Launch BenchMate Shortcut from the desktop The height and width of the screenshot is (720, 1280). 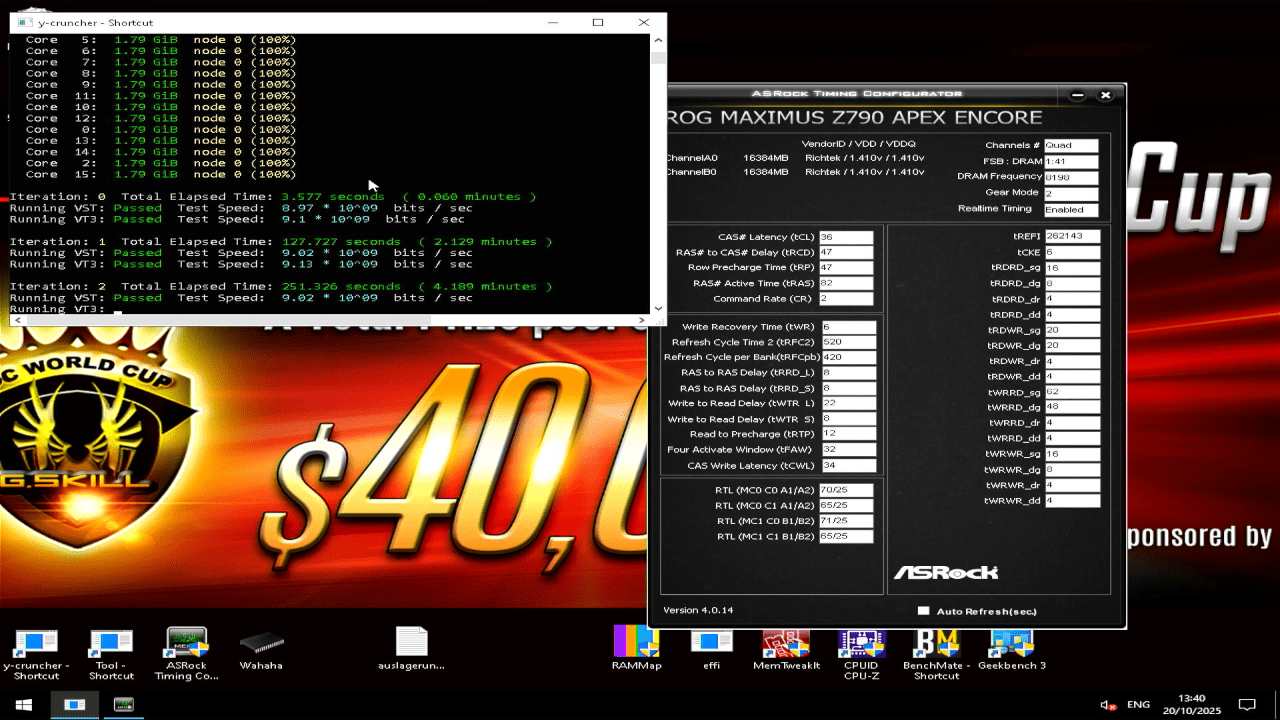pyautogui.click(x=936, y=654)
